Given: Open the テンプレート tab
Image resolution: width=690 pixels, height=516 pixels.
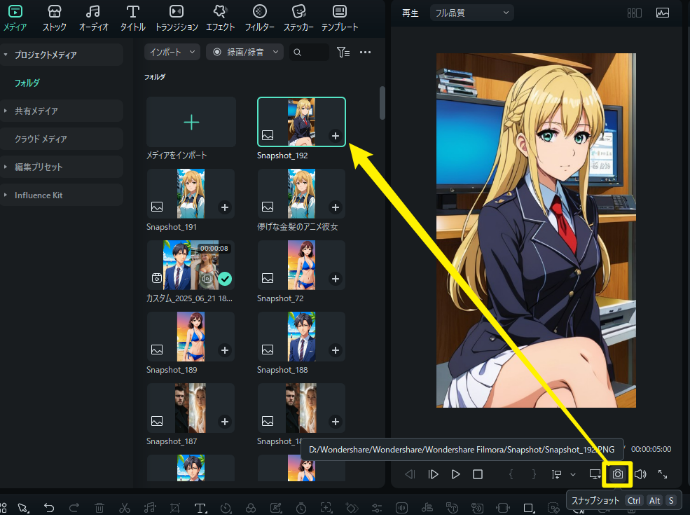Looking at the screenshot, I should click(x=339, y=18).
